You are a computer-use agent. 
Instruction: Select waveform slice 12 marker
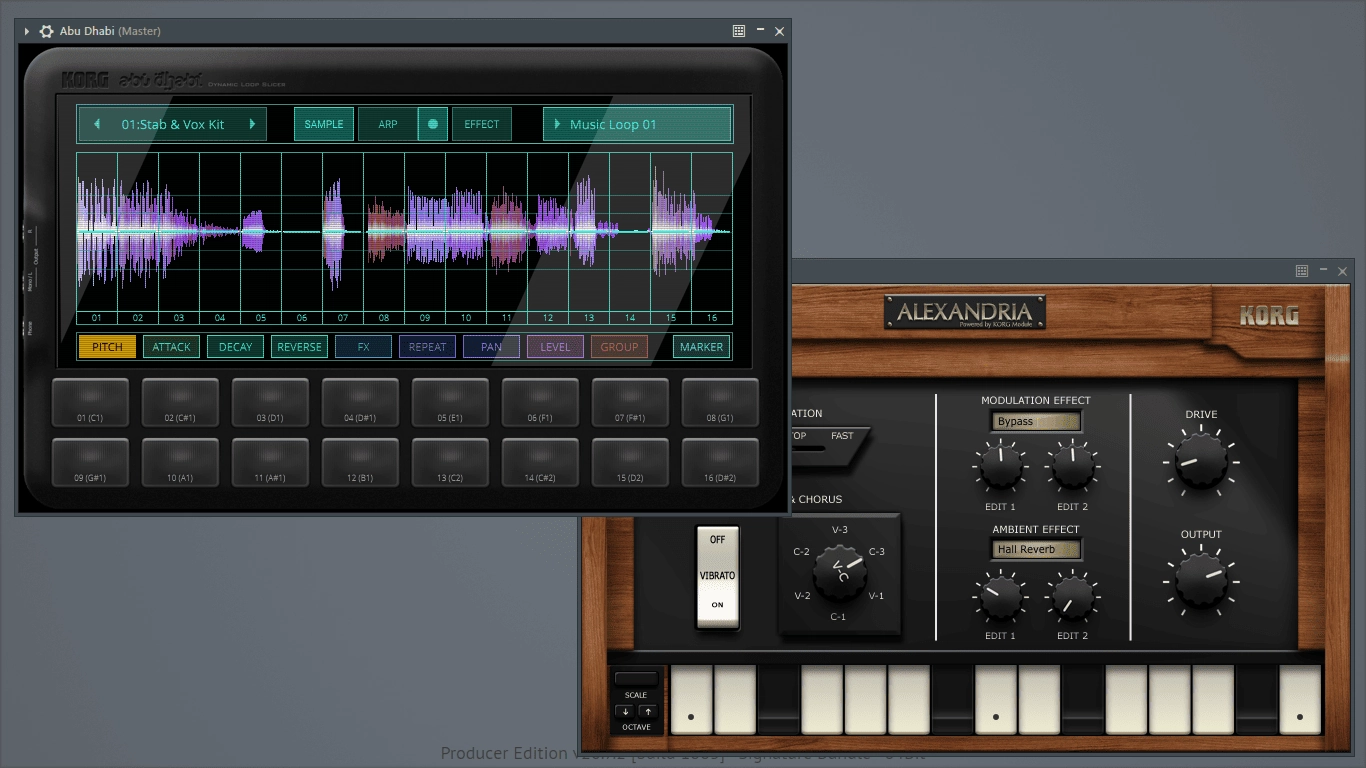pos(548,318)
